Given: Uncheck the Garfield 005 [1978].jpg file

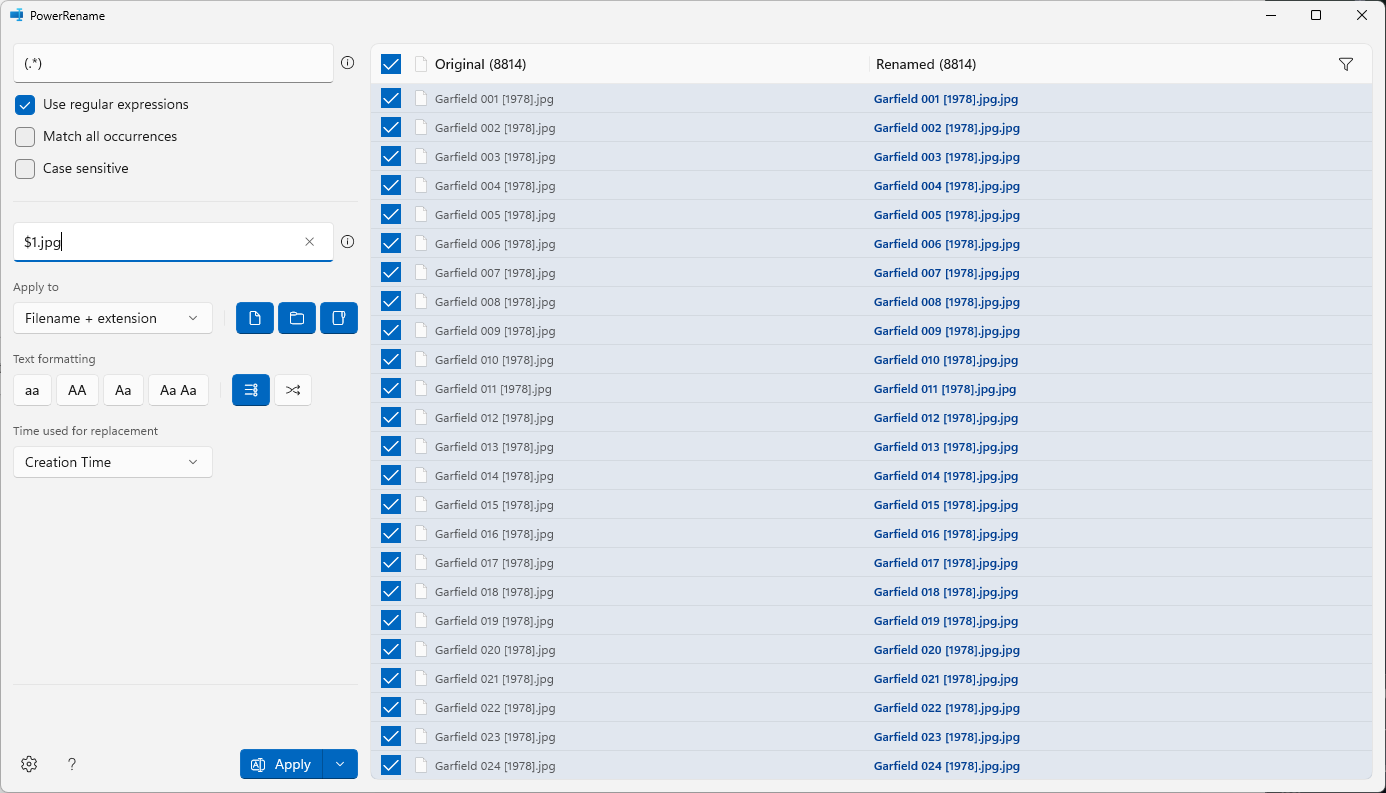Looking at the screenshot, I should [391, 214].
